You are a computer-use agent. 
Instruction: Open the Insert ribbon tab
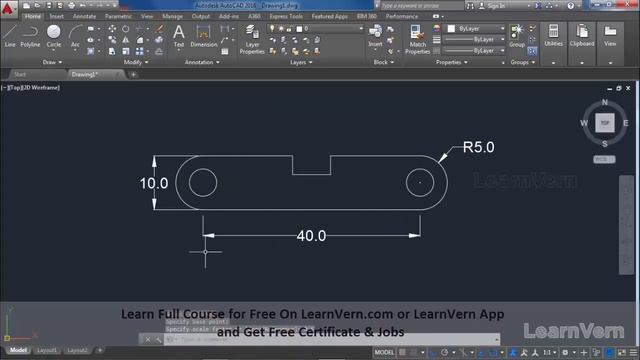point(56,16)
